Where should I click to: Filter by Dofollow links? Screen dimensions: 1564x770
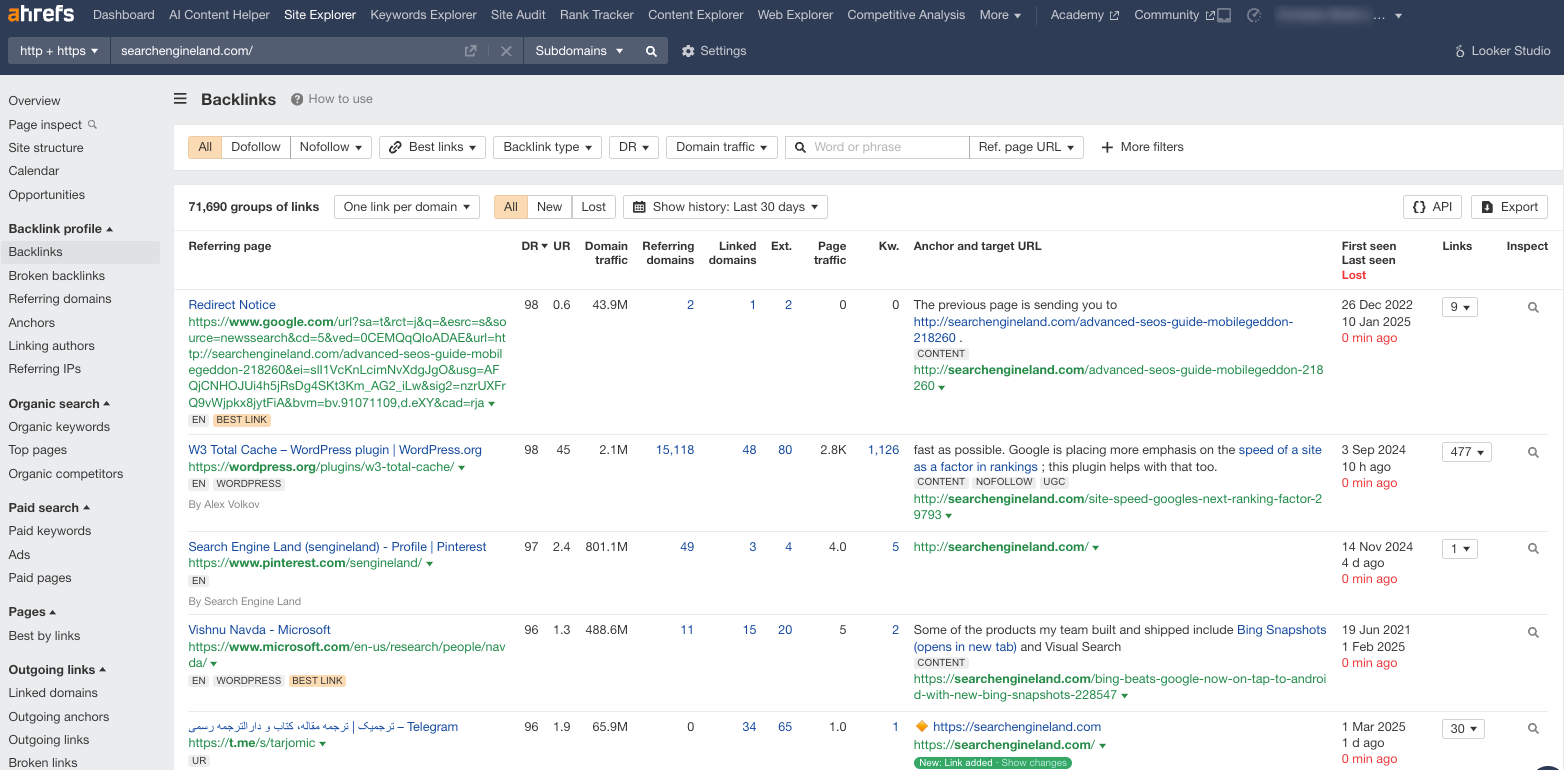point(256,147)
